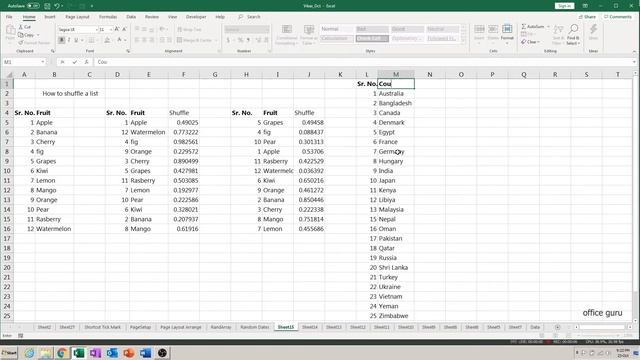Screen dimensions: 640x360
Task: Toggle Bold formatting
Action: coord(61,40)
